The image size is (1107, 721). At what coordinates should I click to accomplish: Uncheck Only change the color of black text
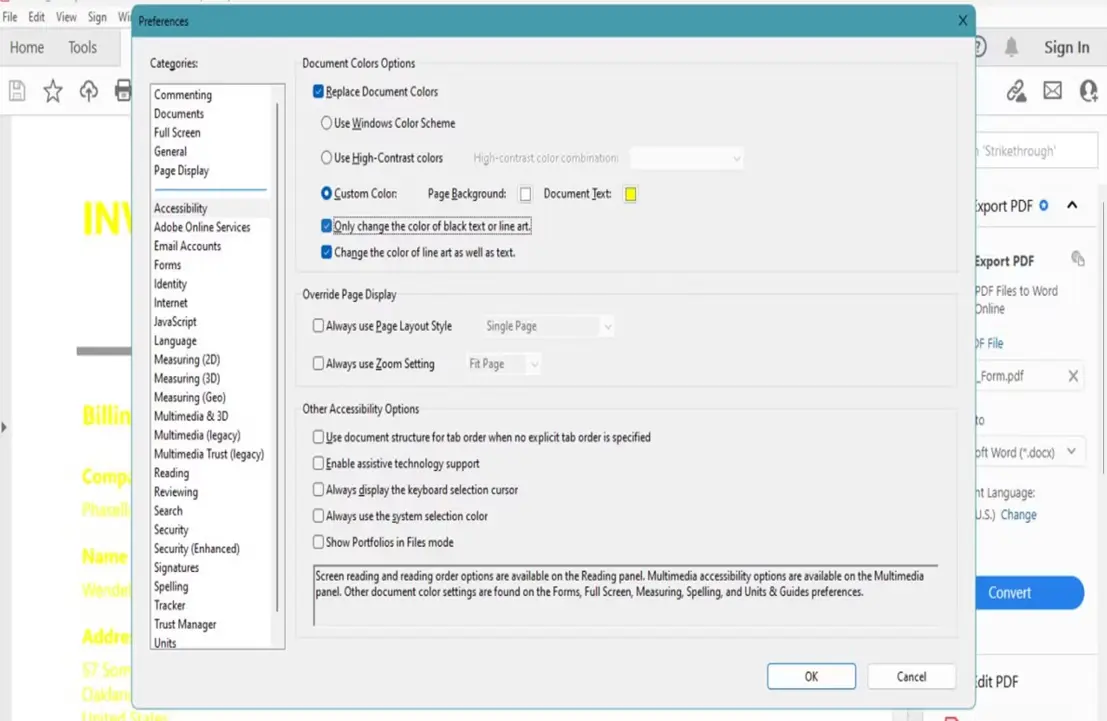point(326,226)
